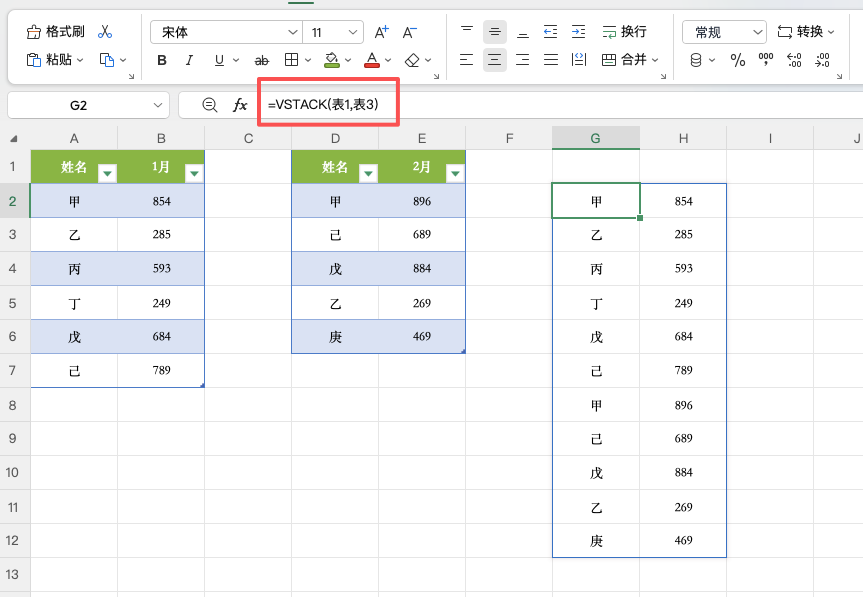
Task: Open the filter dropdown for 2月 column
Action: pos(455,174)
